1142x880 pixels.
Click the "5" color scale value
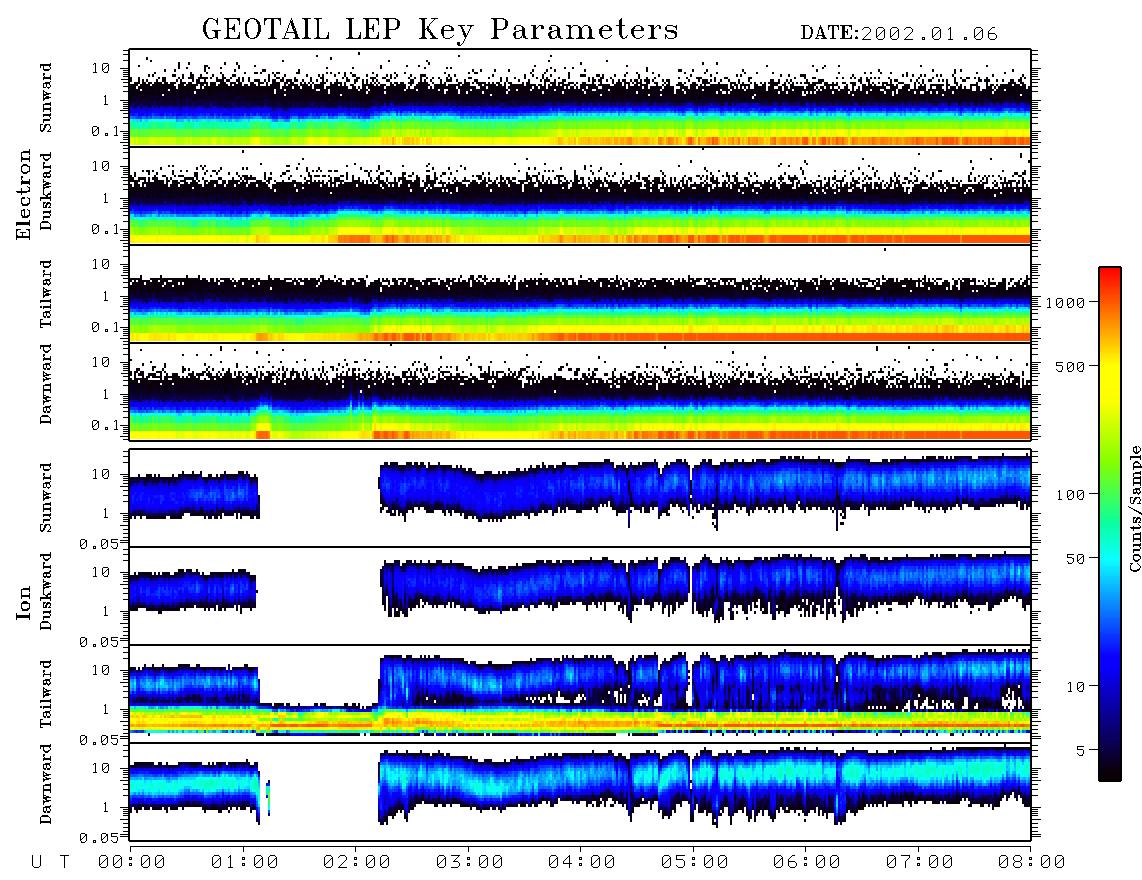tap(1080, 750)
